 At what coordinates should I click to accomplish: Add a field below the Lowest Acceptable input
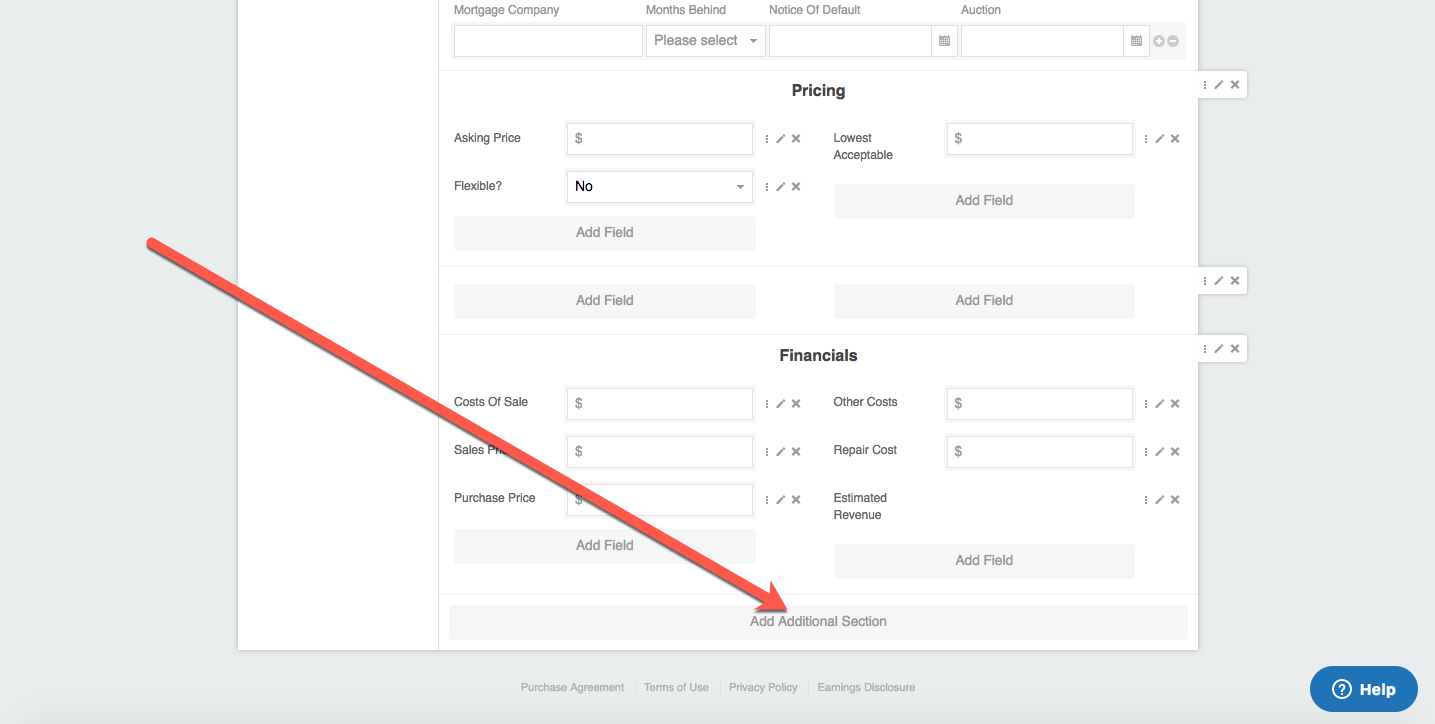984,201
